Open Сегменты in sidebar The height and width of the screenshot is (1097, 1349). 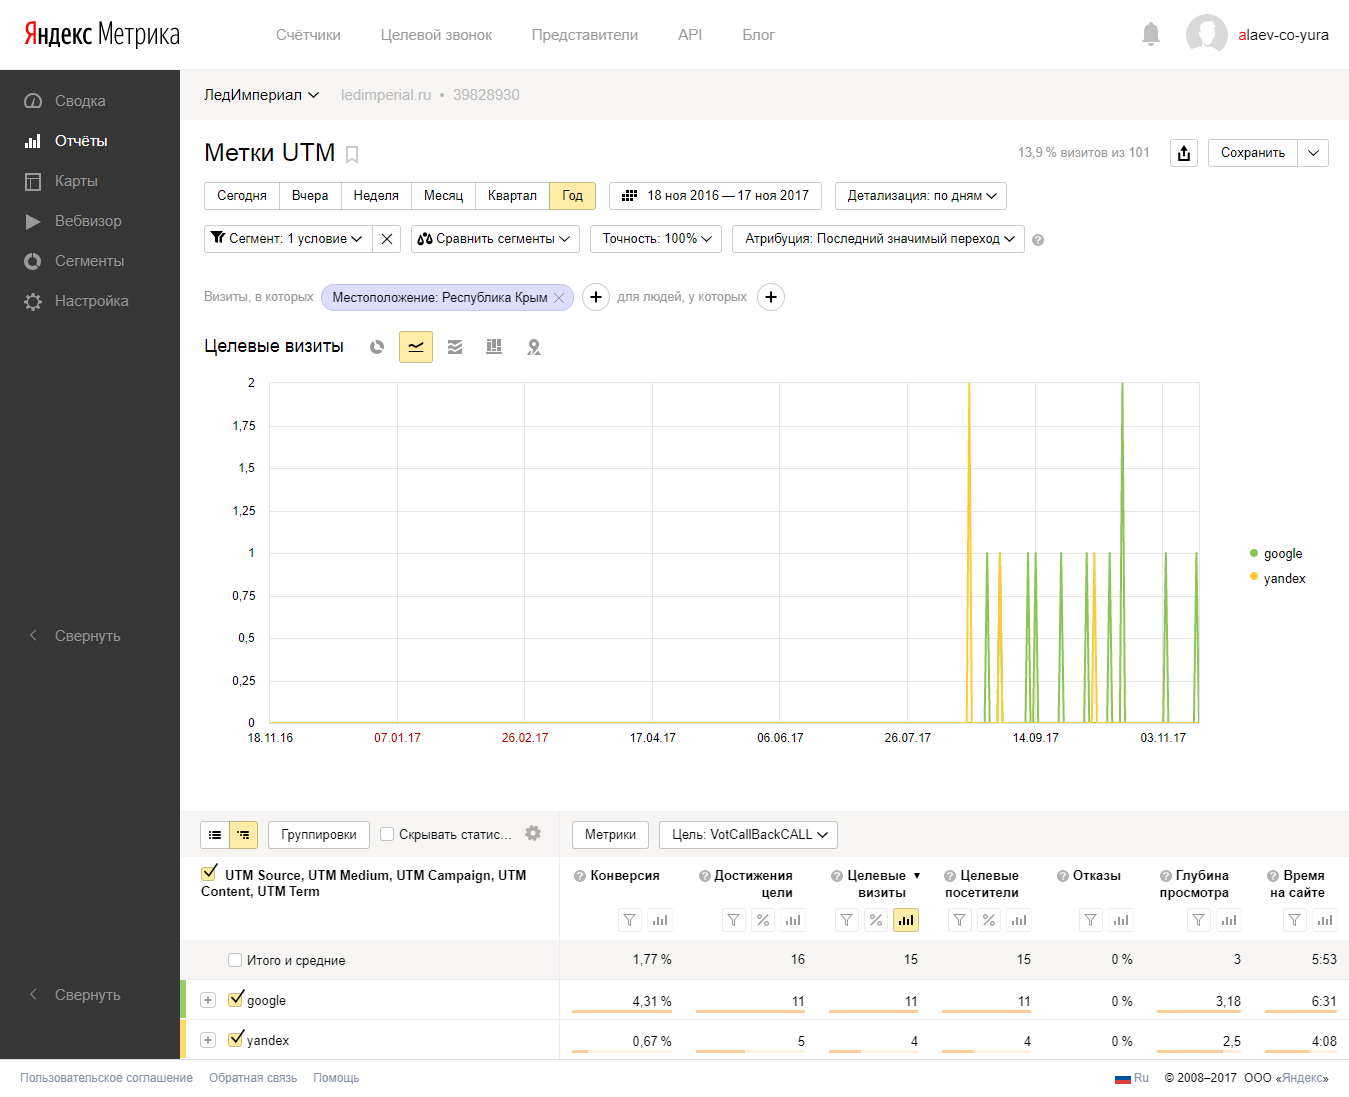(90, 261)
